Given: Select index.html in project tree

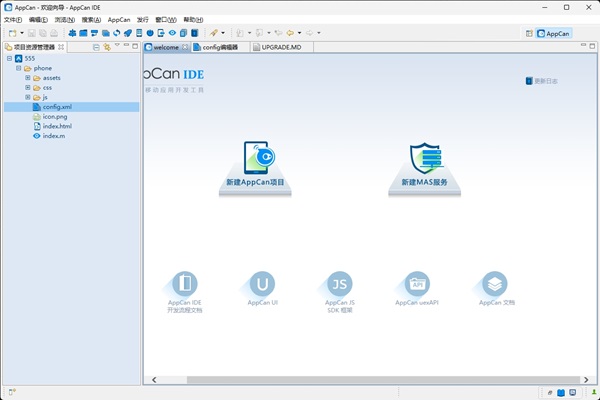Looking at the screenshot, I should pyautogui.click(x=57, y=126).
